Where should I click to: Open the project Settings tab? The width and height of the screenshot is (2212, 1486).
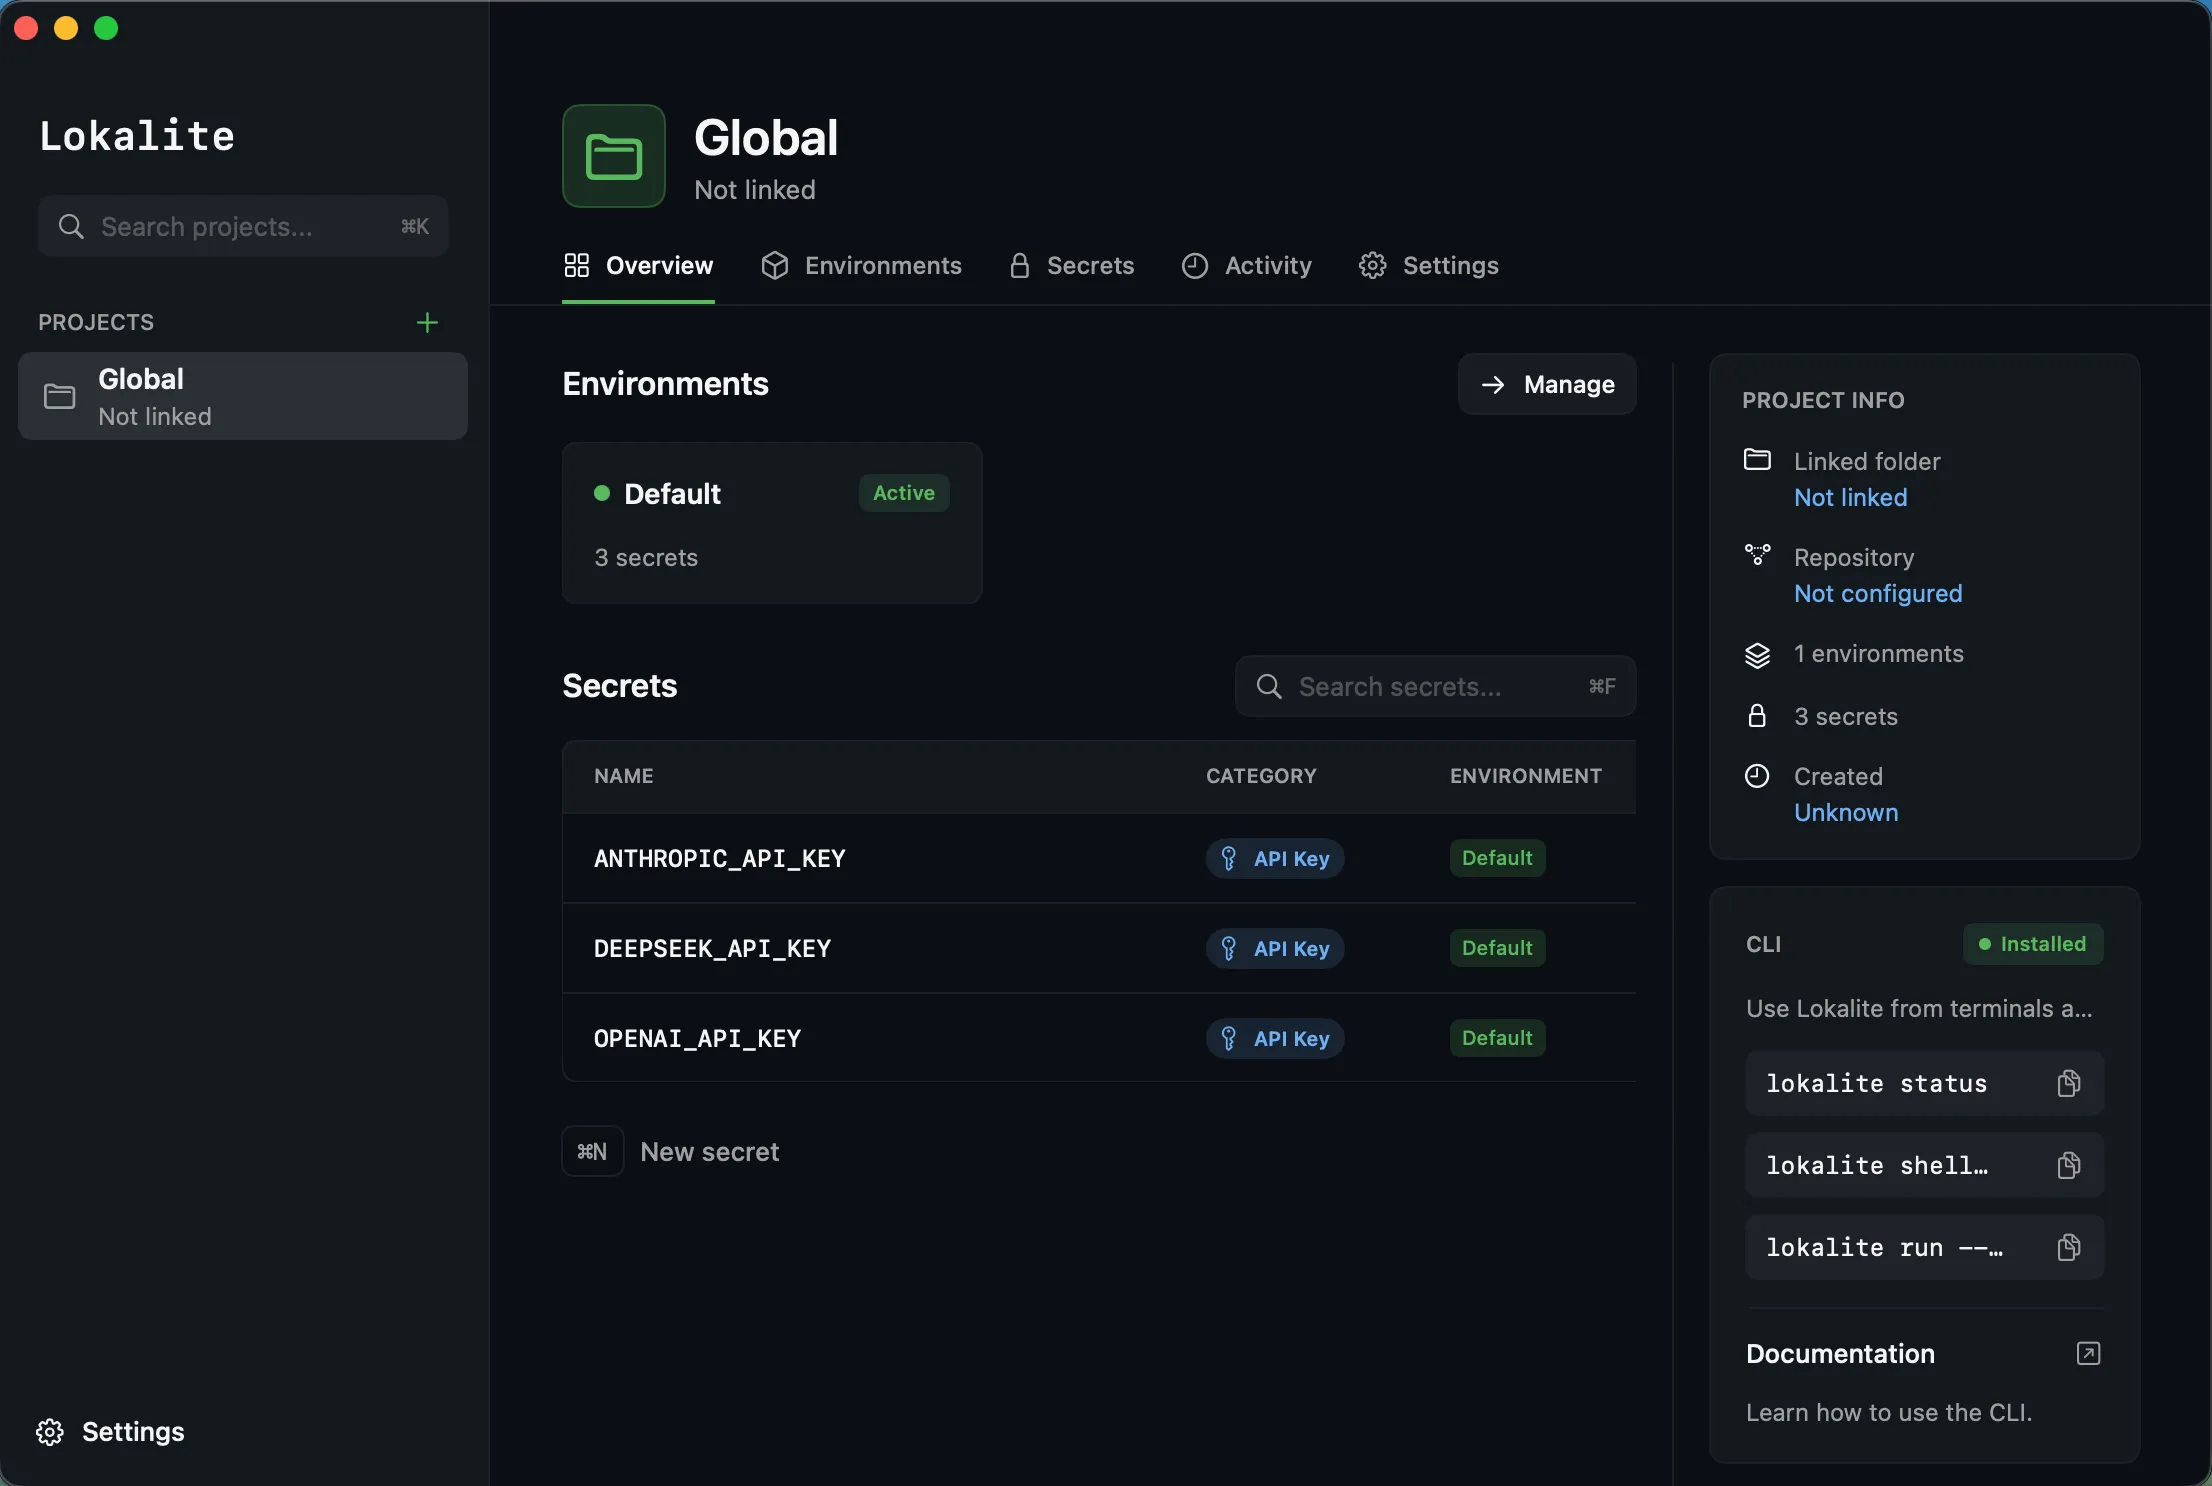click(x=1428, y=266)
